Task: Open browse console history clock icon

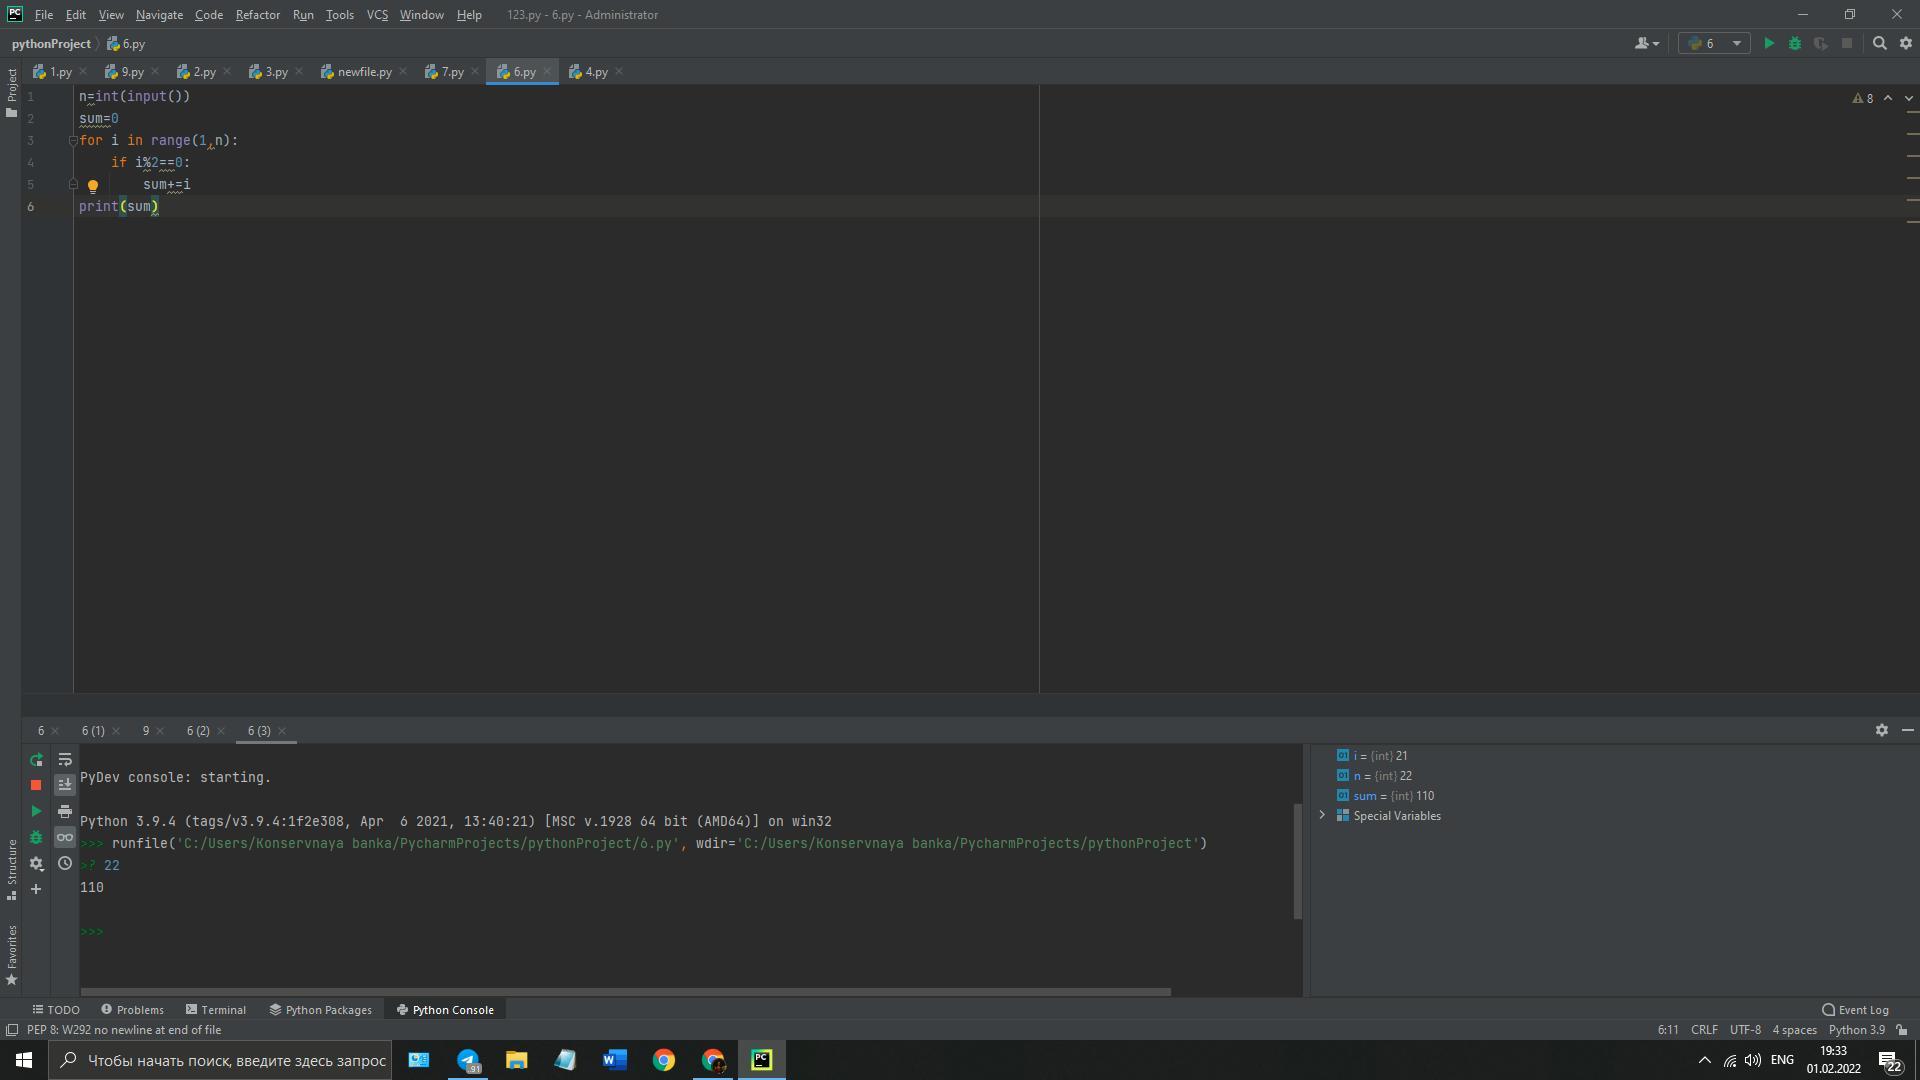Action: (65, 863)
